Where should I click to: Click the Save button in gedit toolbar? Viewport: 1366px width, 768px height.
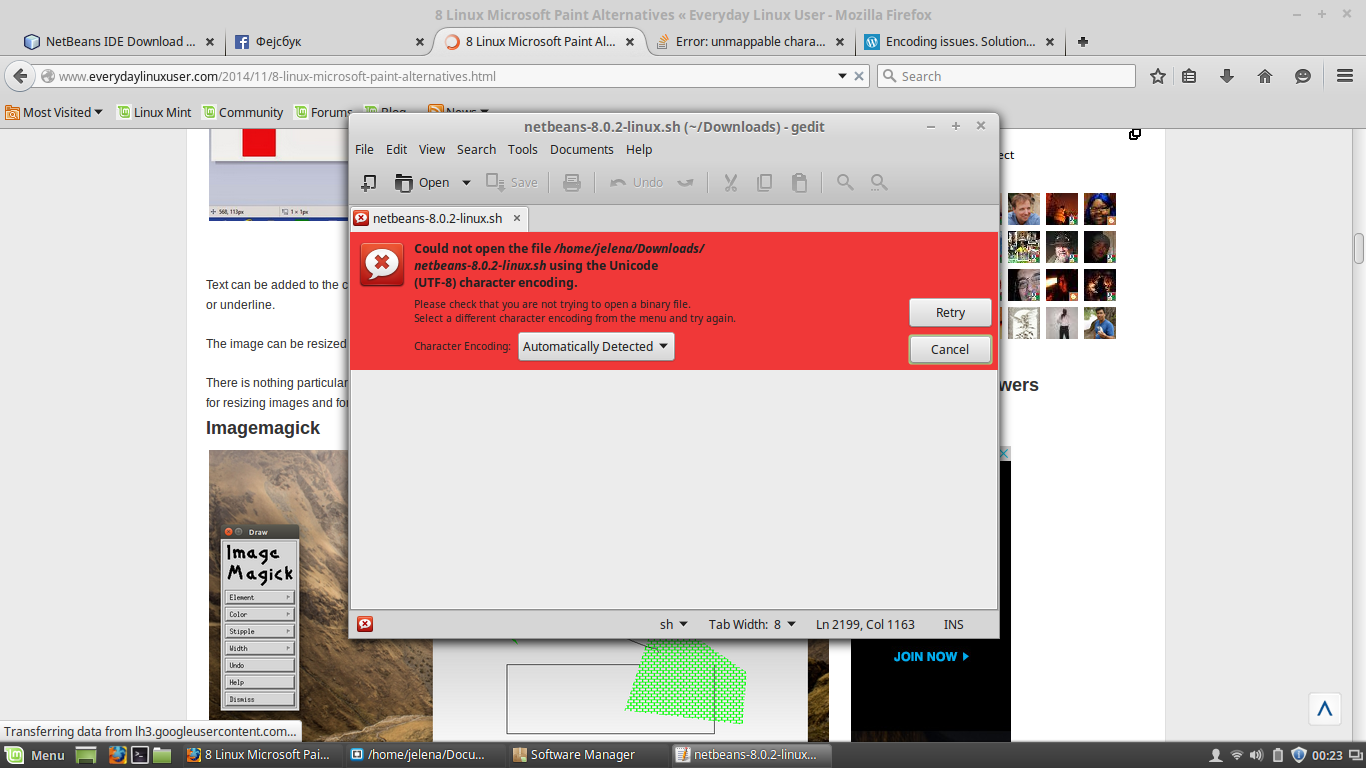point(512,182)
